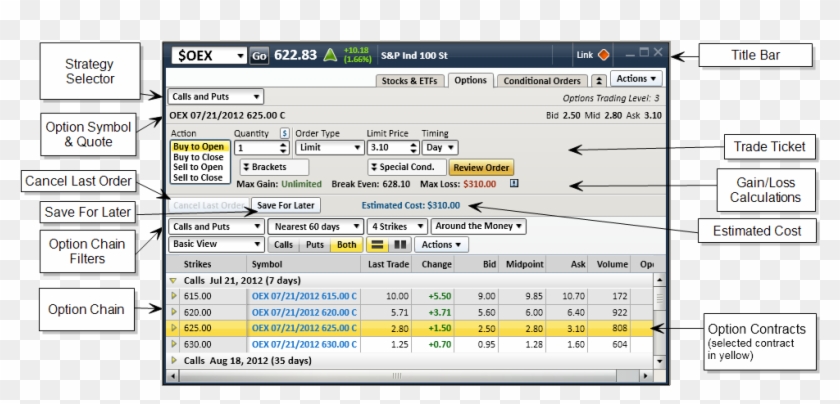Expand the 625.00 strike row arrow
Viewport: 840px width, 404px height.
point(174,328)
